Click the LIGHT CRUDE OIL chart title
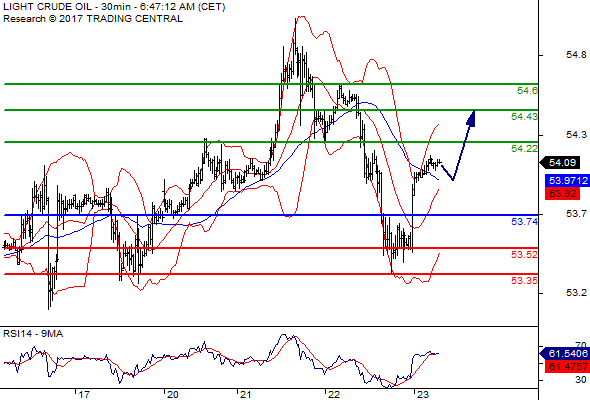590x400 pixels. pos(47,7)
